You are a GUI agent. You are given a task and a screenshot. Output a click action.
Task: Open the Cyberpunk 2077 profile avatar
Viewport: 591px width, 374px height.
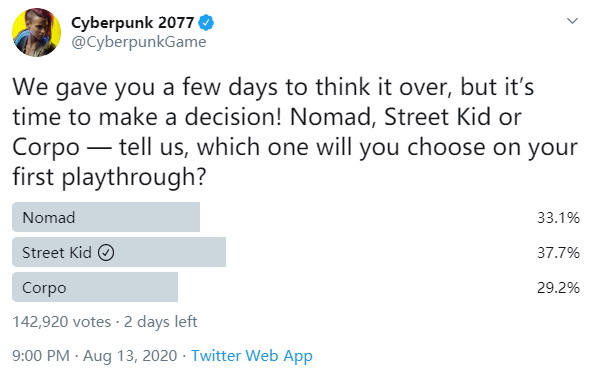[x=37, y=32]
